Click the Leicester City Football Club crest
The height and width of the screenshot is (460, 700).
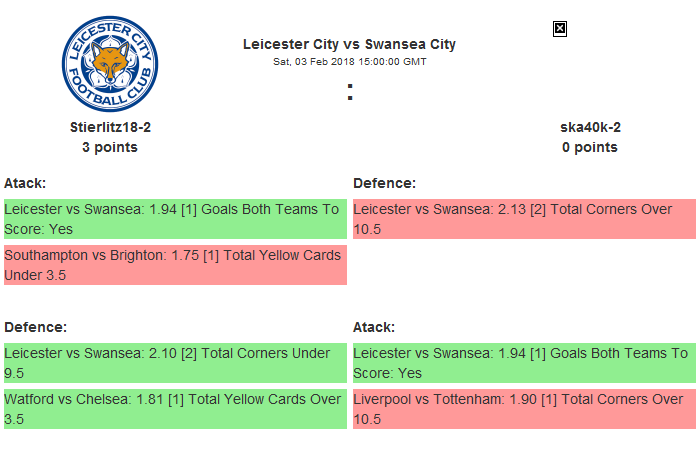109,62
